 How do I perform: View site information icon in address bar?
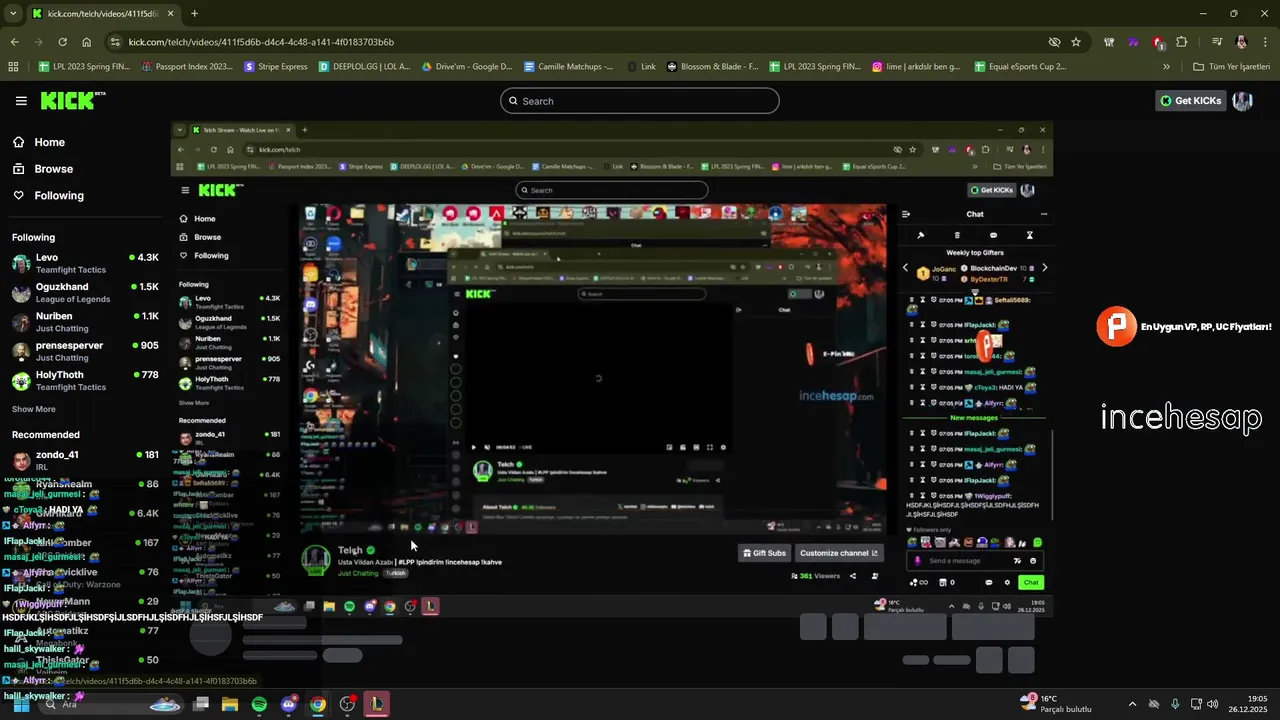[x=116, y=42]
